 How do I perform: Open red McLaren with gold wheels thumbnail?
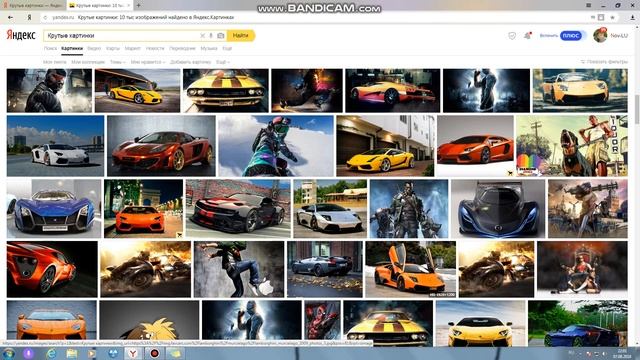coord(161,146)
